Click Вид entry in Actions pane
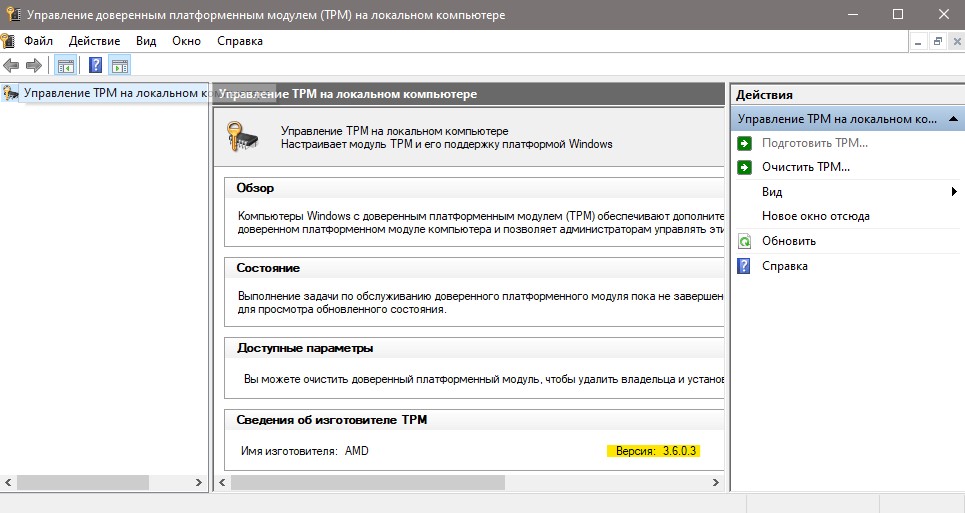The image size is (965, 513). 772,192
